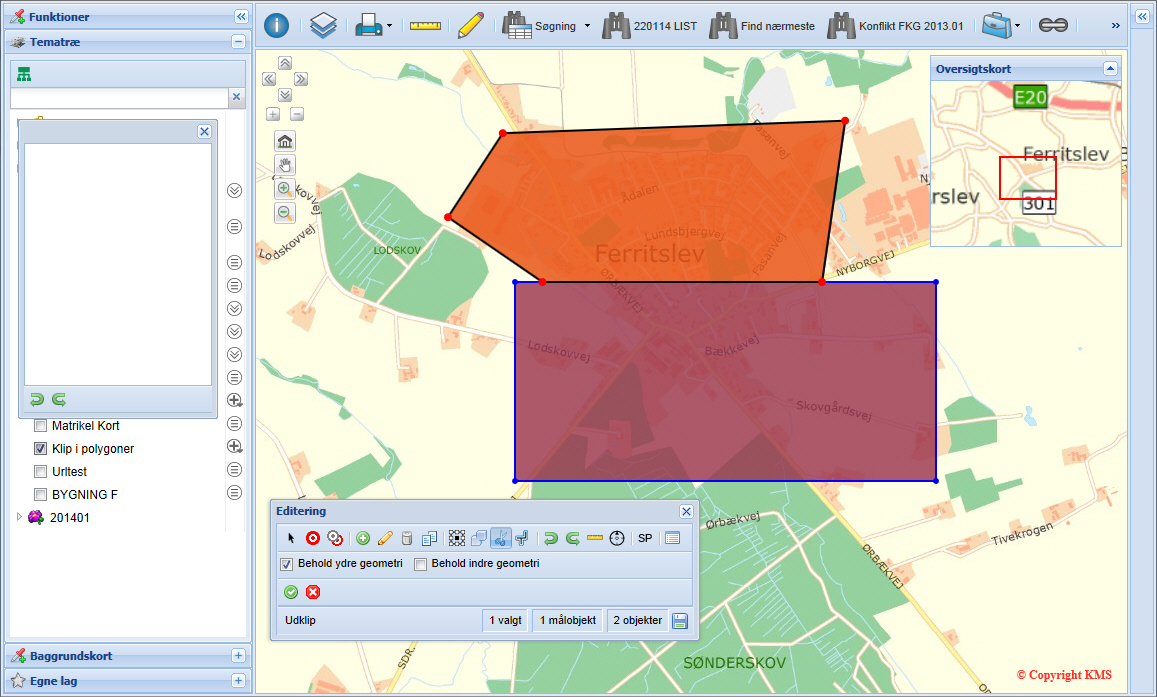Image resolution: width=1157 pixels, height=697 pixels.
Task: Select the hand pan tool on map
Action: click(285, 164)
